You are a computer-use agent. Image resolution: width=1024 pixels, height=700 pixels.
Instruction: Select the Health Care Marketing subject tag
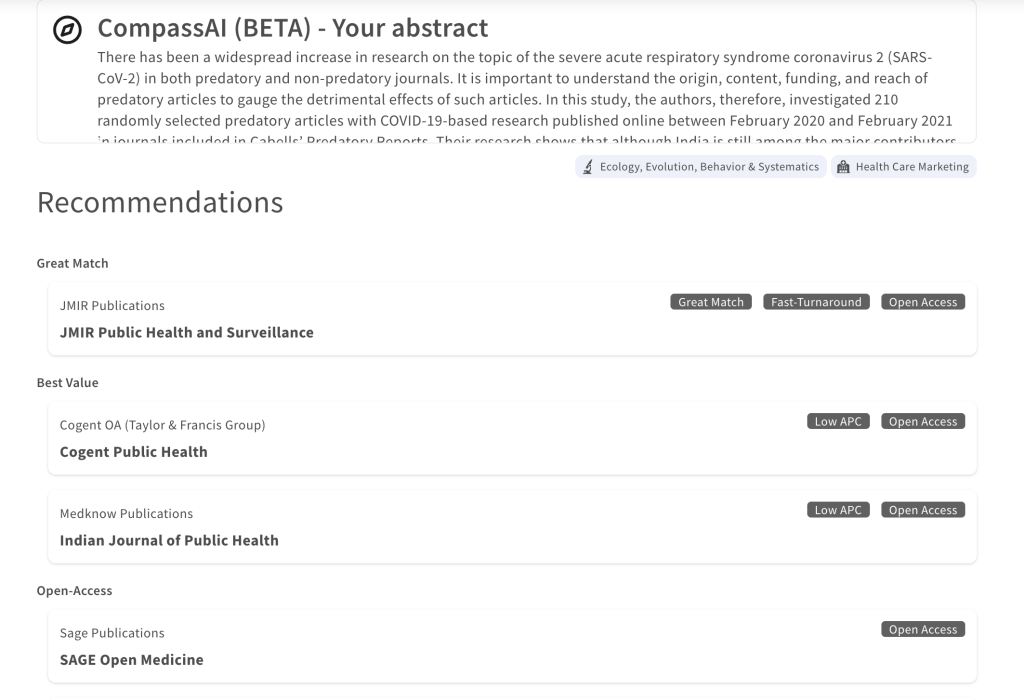903,166
